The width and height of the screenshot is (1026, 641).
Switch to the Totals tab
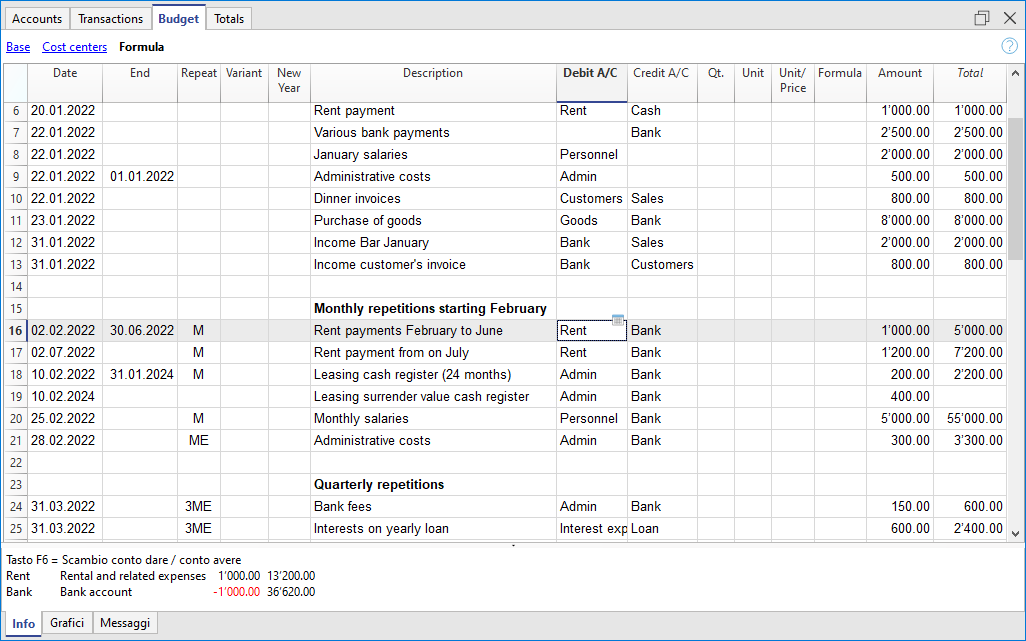click(x=229, y=18)
